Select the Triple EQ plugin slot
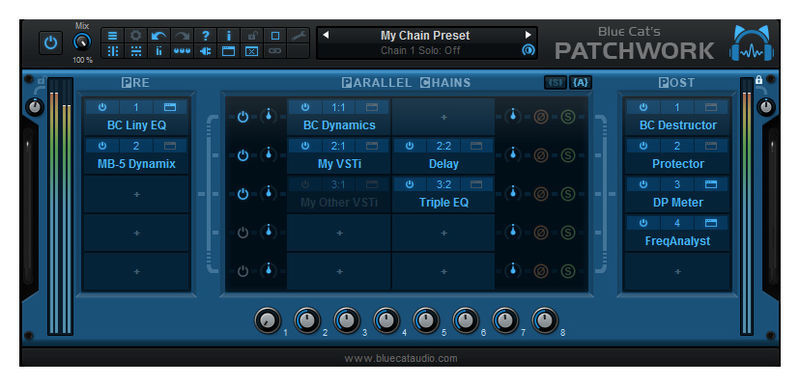Viewport: 800px width, 386px height. click(443, 202)
